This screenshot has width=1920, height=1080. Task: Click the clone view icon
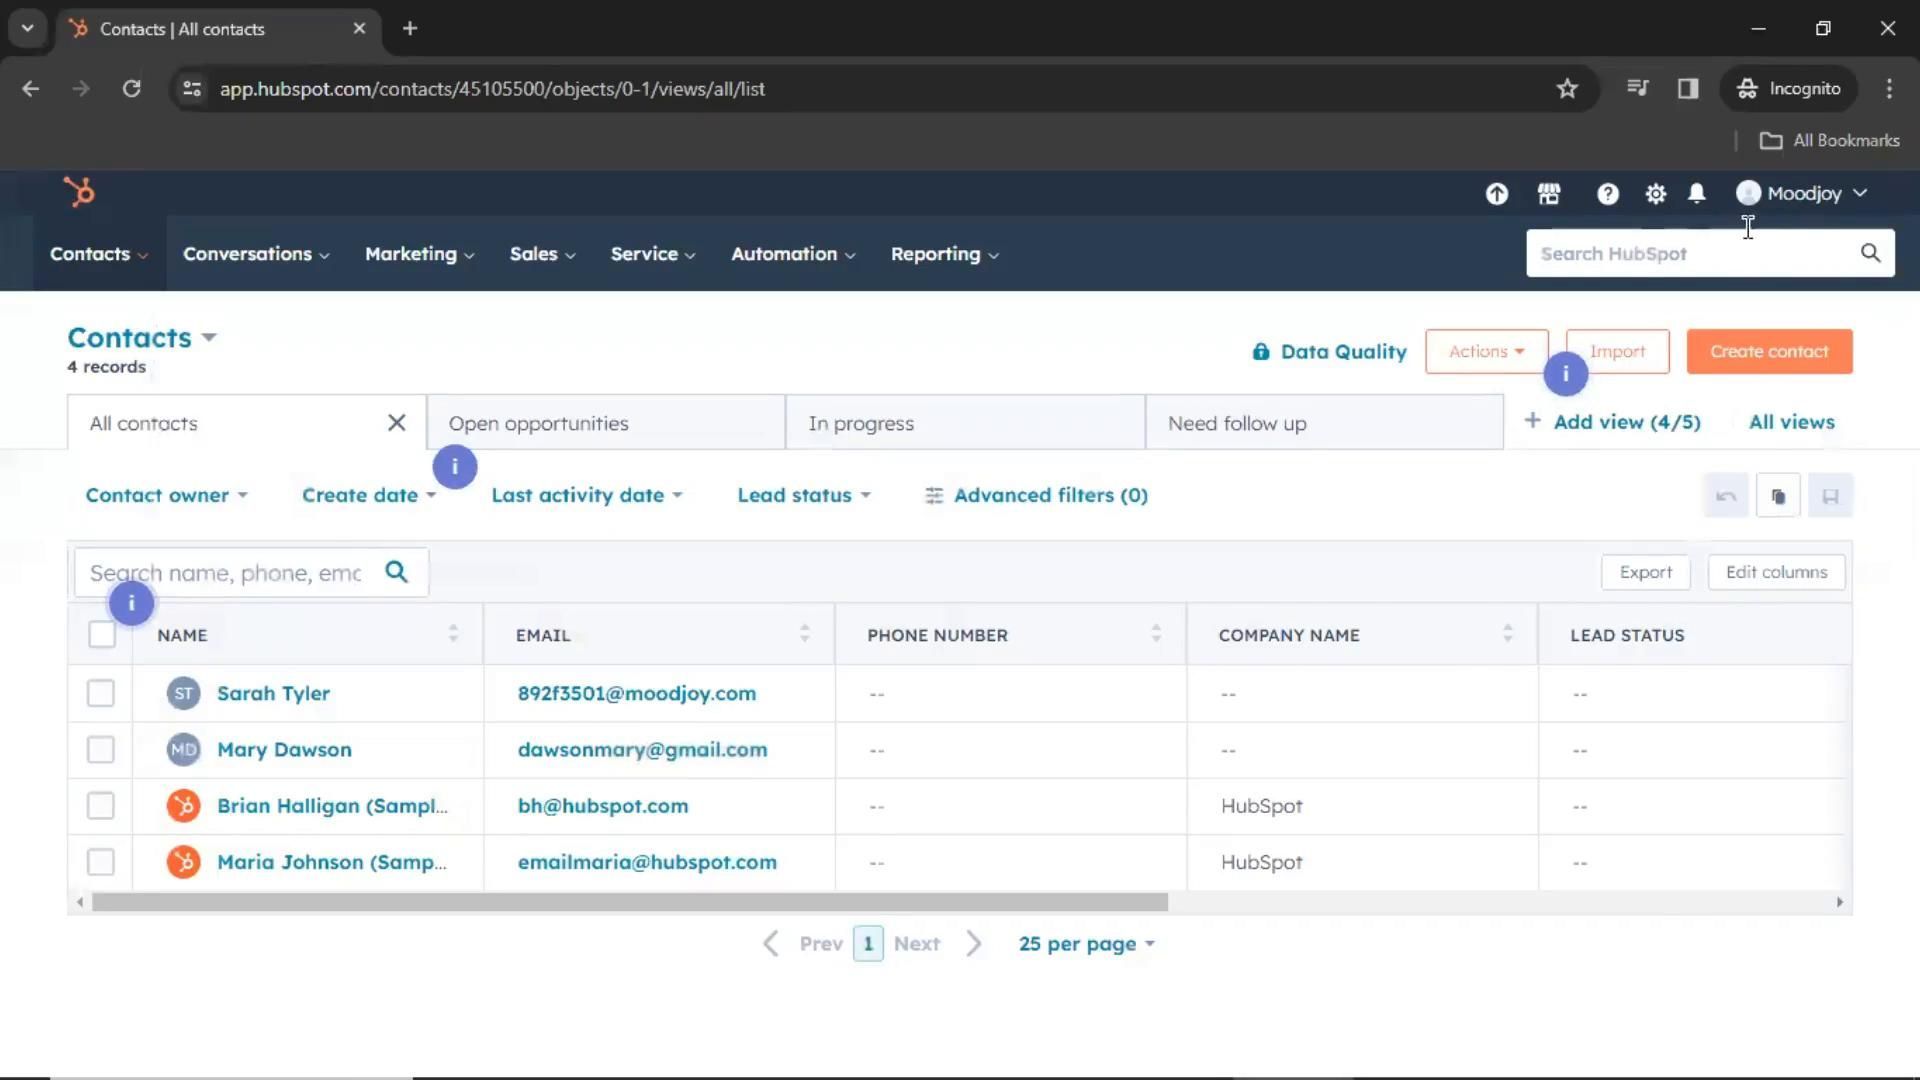(1778, 496)
